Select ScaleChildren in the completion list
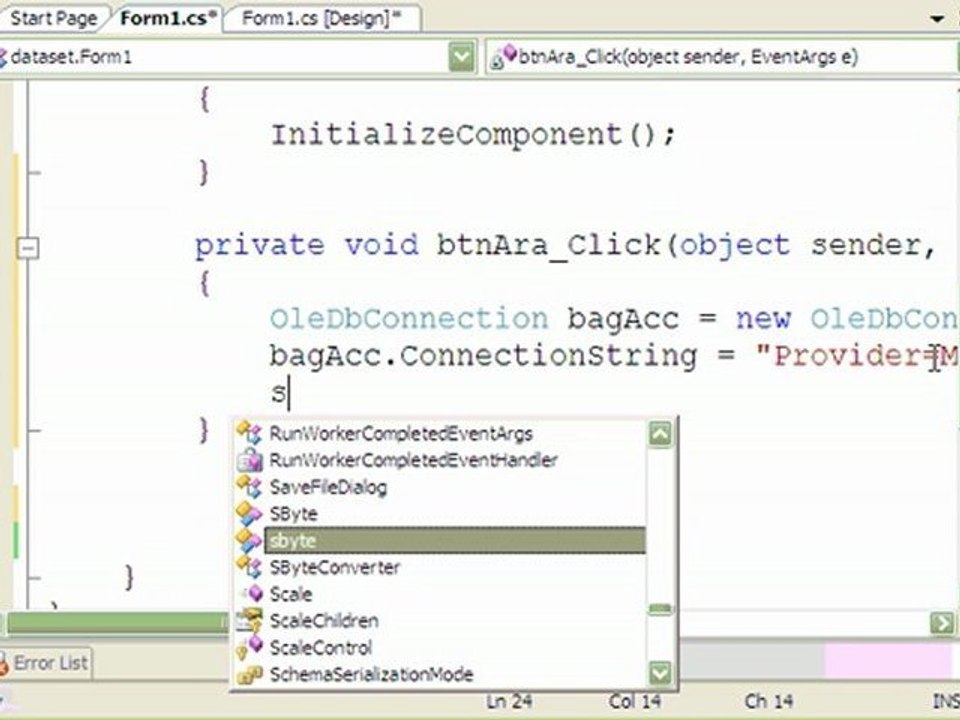This screenshot has height=720, width=960. 324,621
